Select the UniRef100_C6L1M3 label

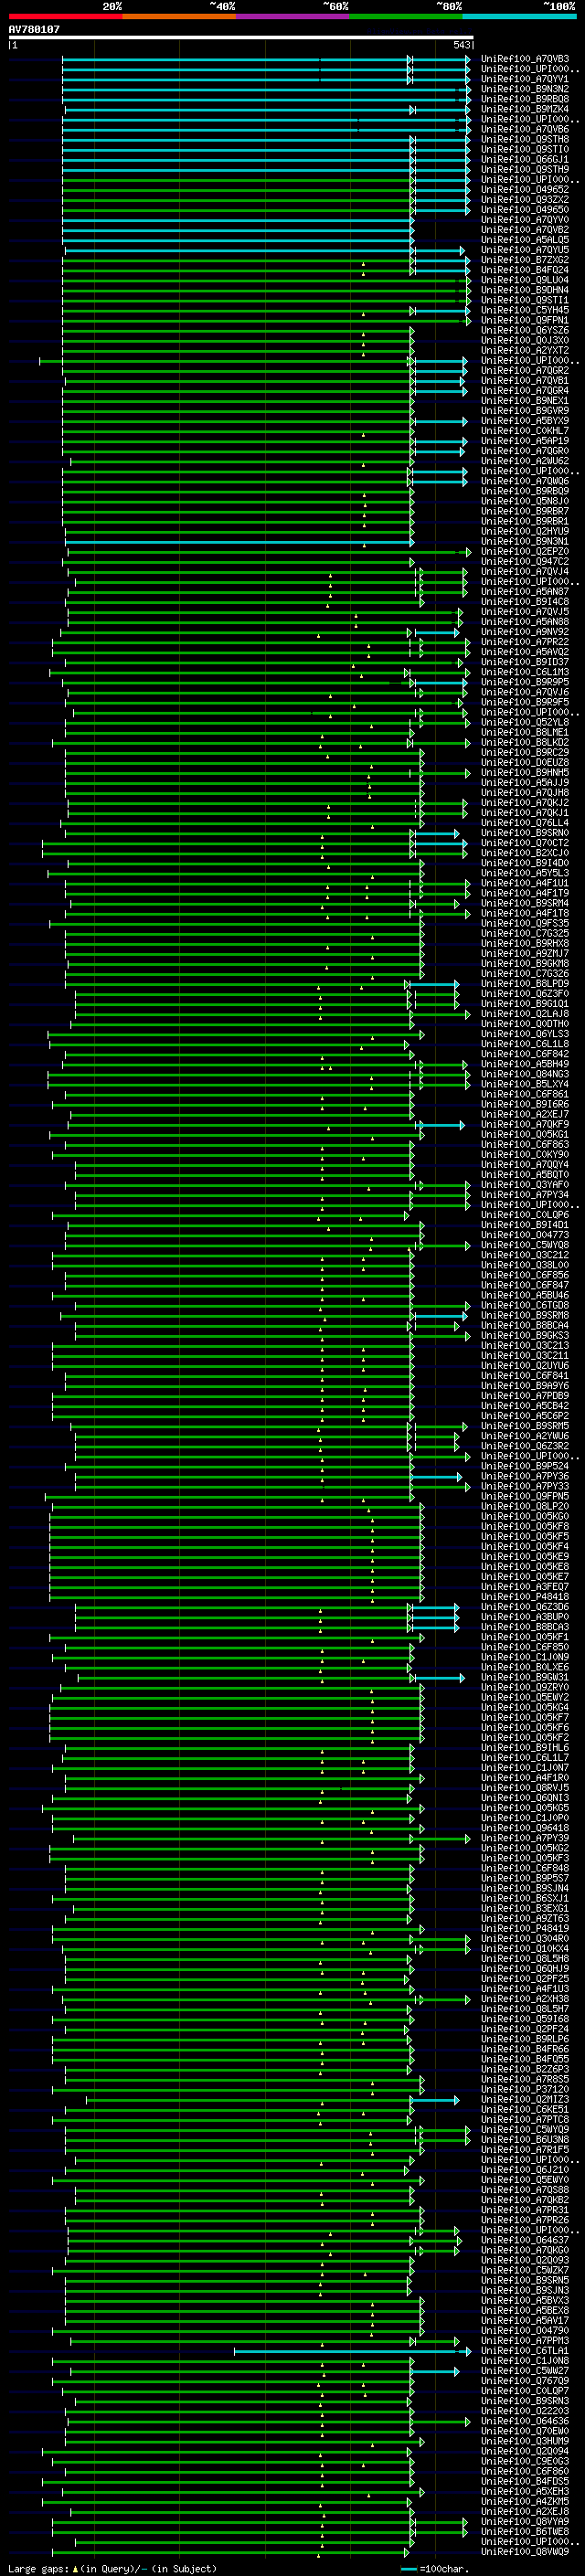pyautogui.click(x=525, y=672)
